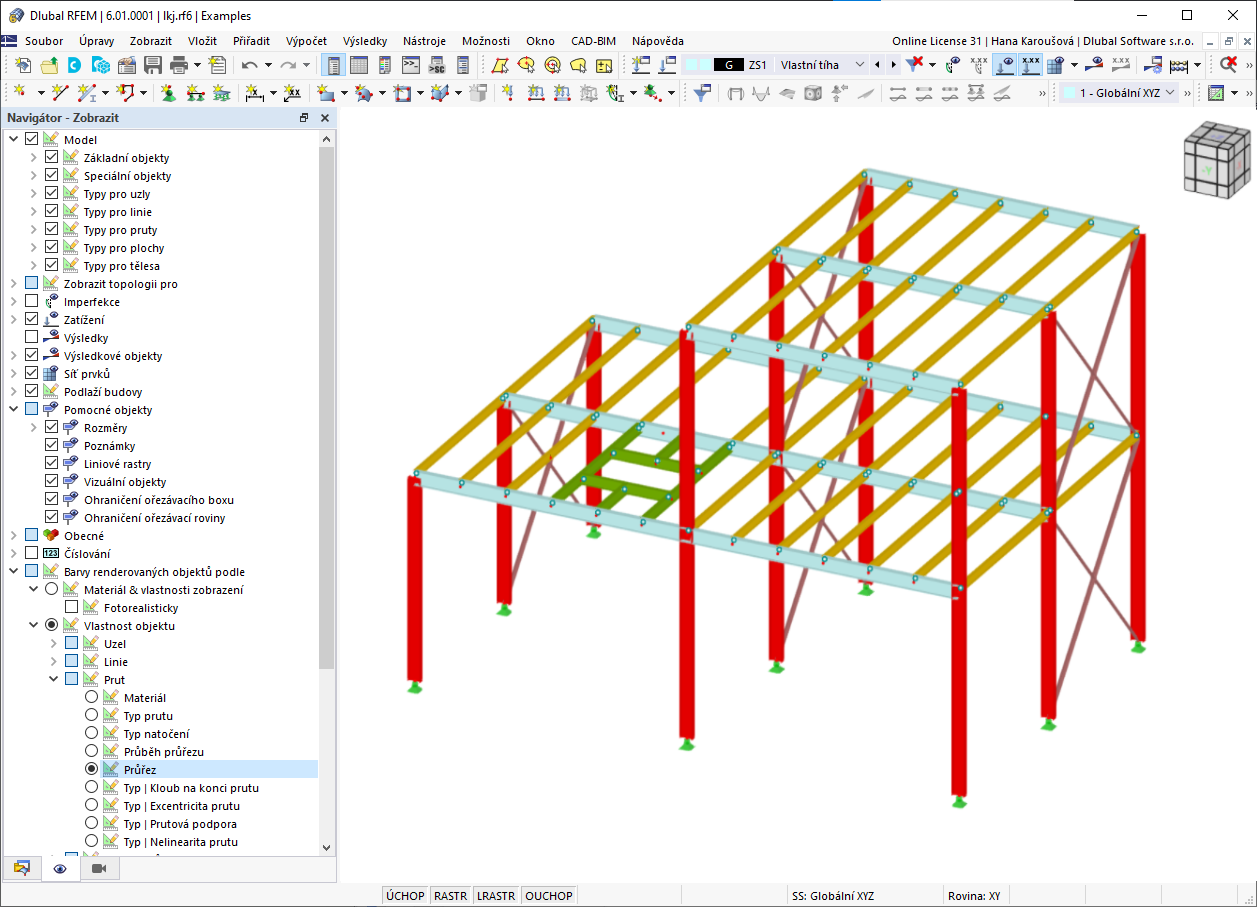Toggle the Imperfekce checkbox
Image resolution: width=1257 pixels, height=907 pixels.
point(32,302)
